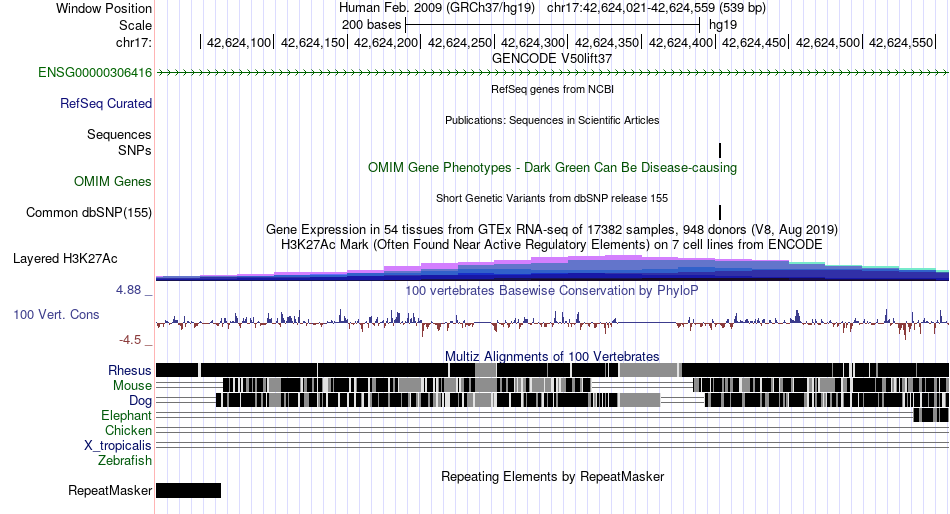Click the Scale label
Screen dimensions: 950x514
(x=135, y=25)
